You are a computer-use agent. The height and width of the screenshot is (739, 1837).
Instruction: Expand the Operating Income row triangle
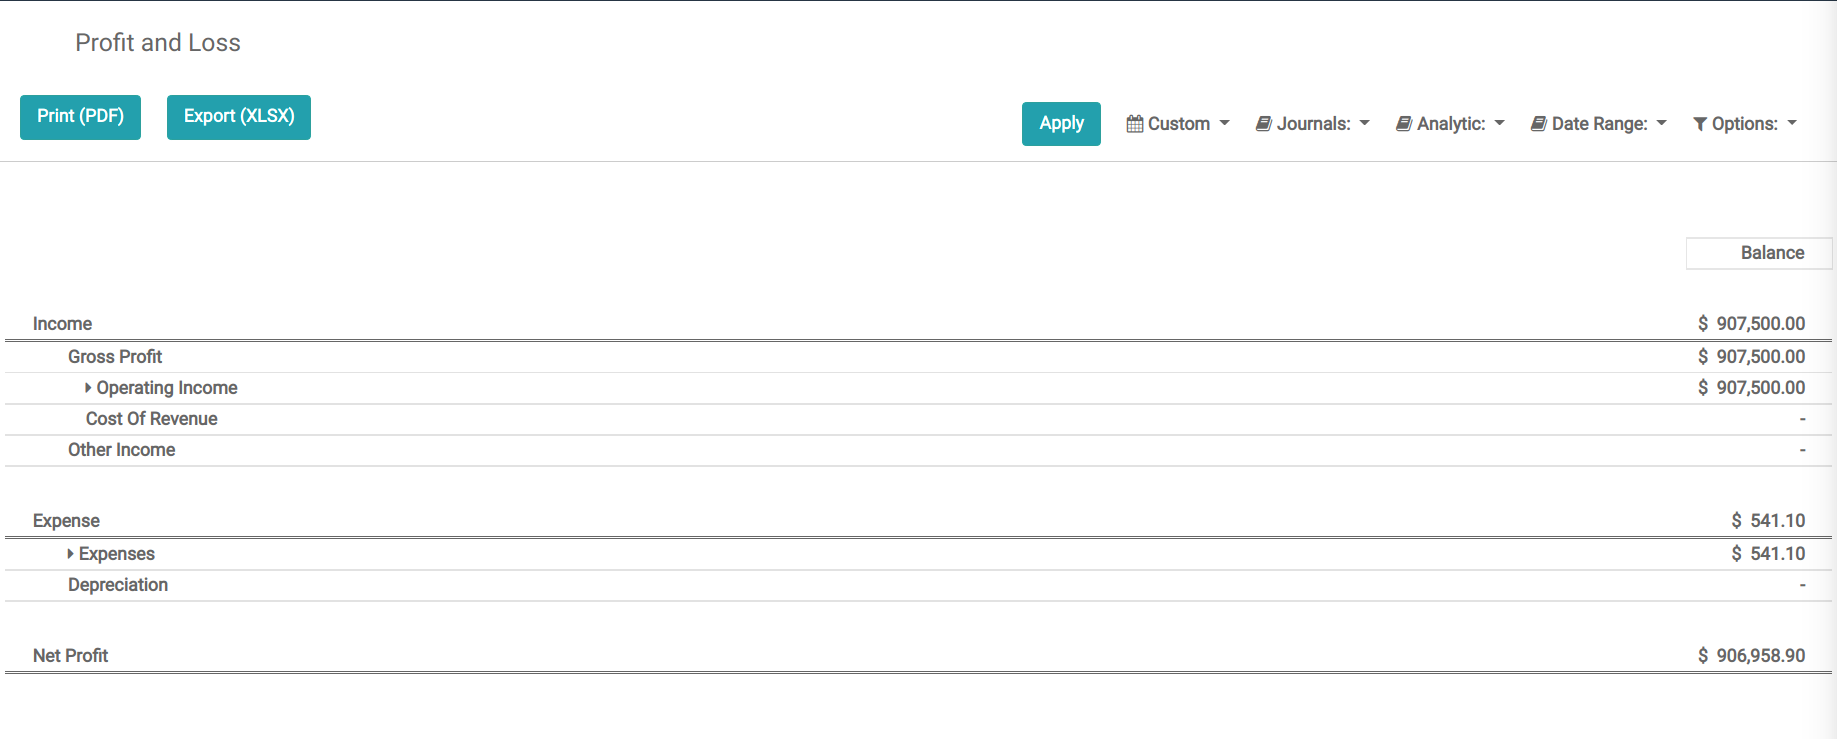88,388
